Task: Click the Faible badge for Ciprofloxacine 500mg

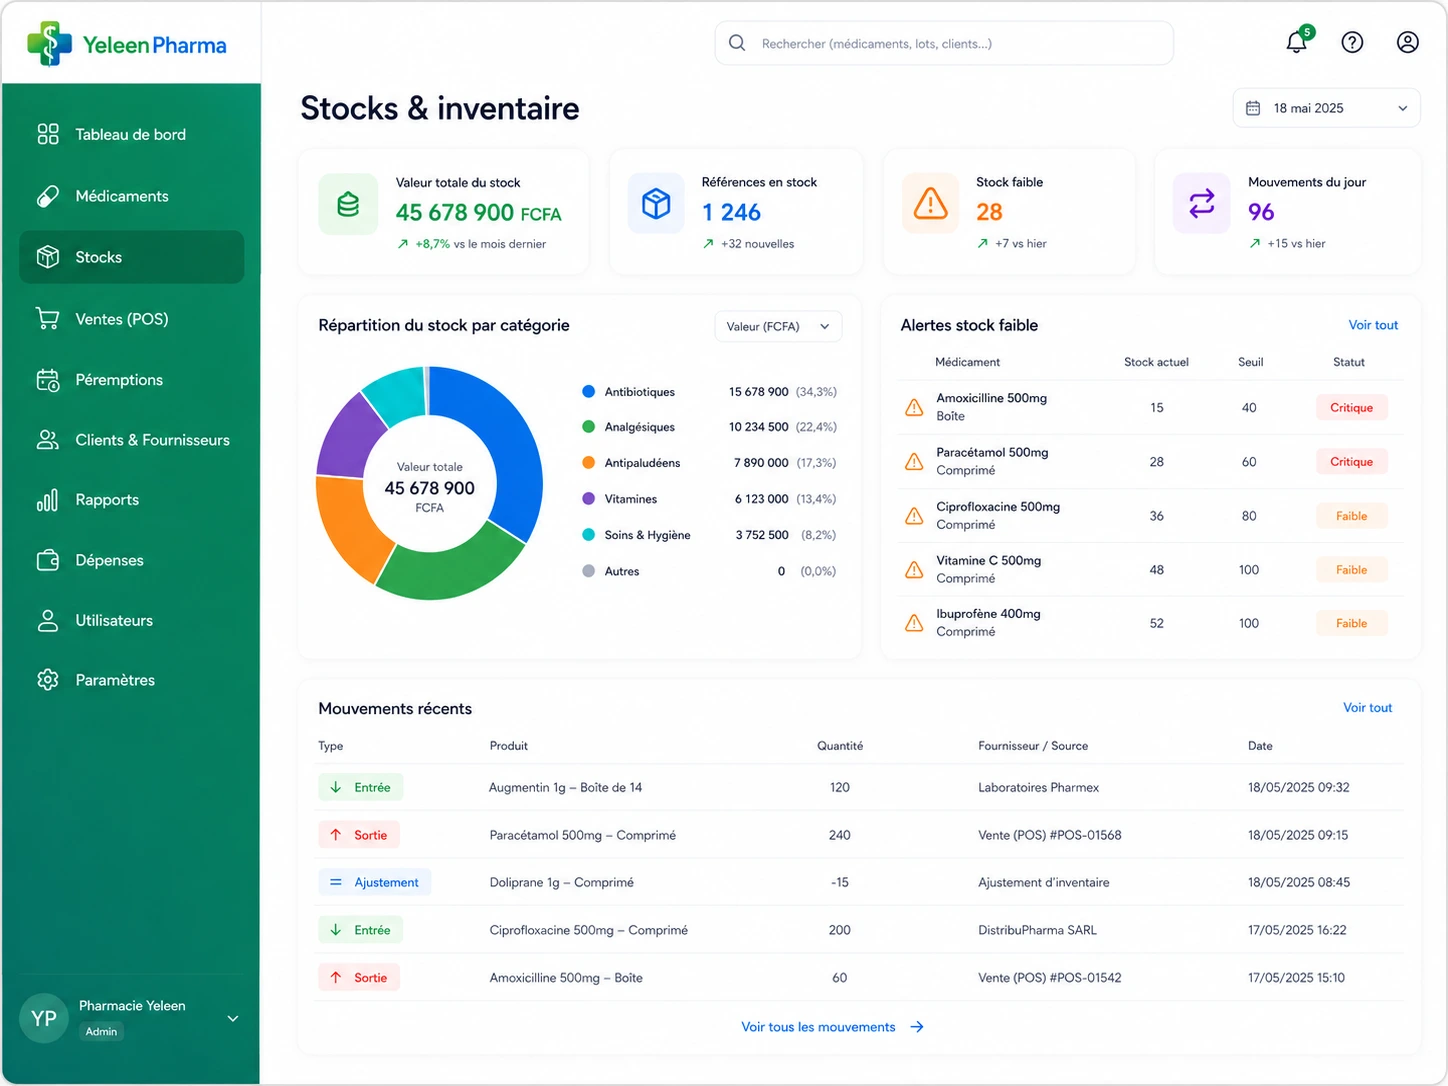Action: click(x=1351, y=516)
